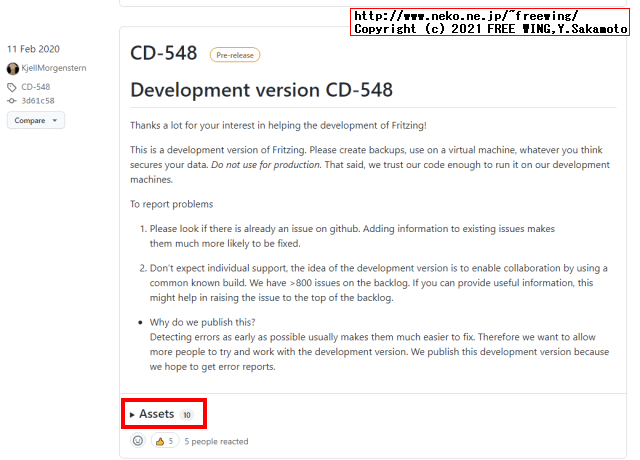Click the Assets count badge showing 10

coord(187,415)
